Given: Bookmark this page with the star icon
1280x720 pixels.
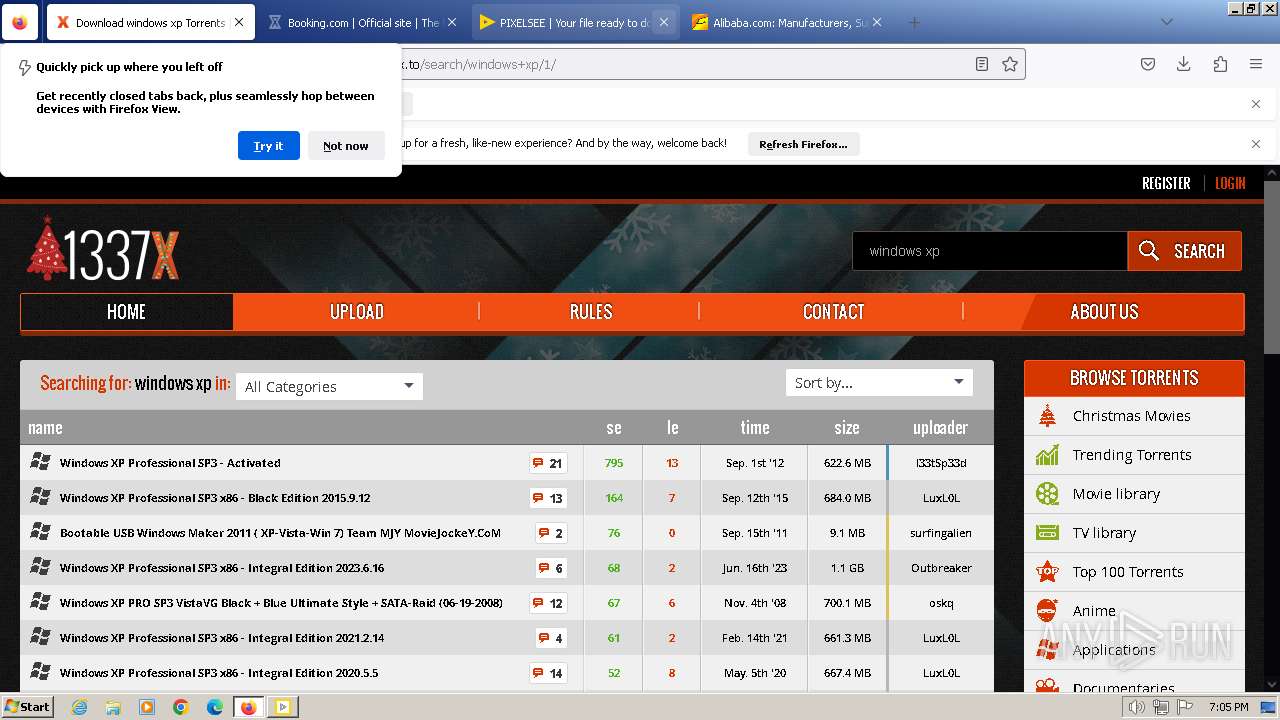Looking at the screenshot, I should point(1010,64).
